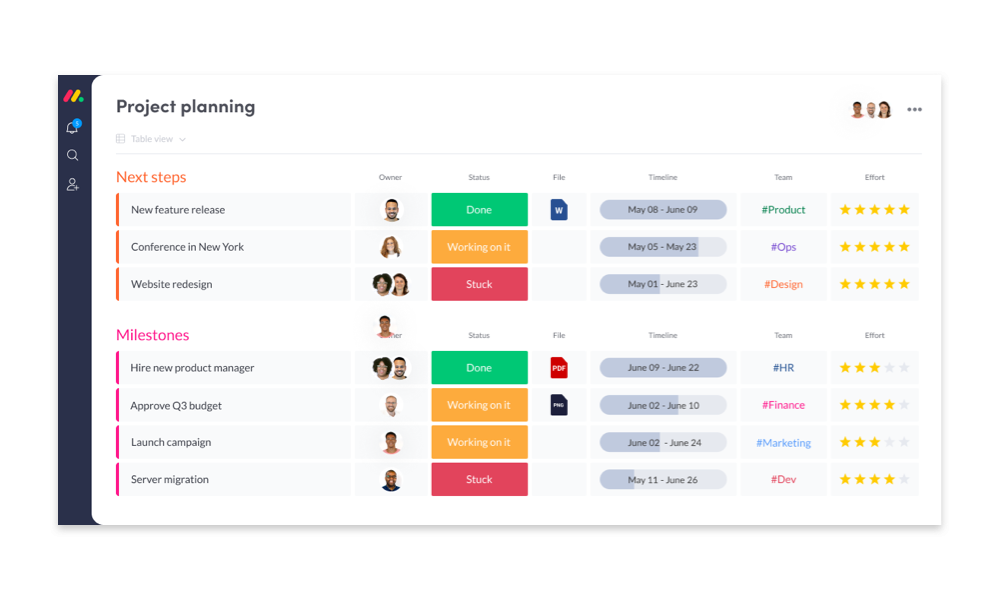The image size is (1000, 600).
Task: Click owner avatars for Hire new product manager
Action: pos(391,368)
